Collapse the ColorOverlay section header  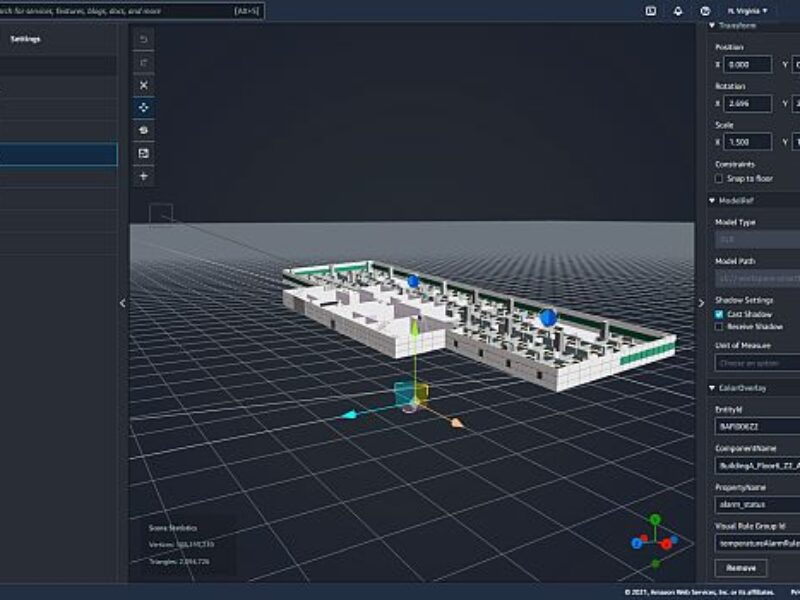click(x=712, y=387)
